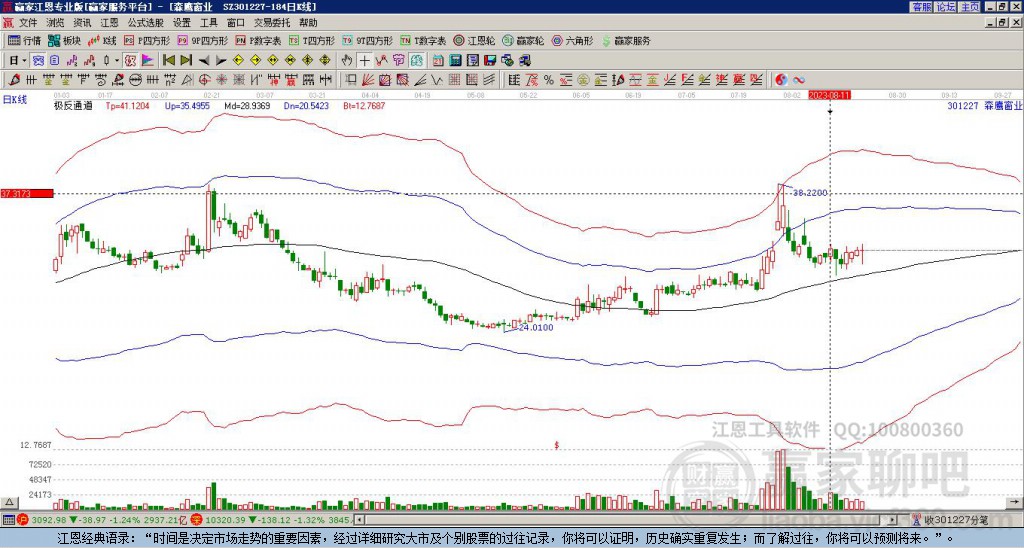The width and height of the screenshot is (1024, 548).
Task: Click the save floppy-disk icon
Action: click(490, 61)
